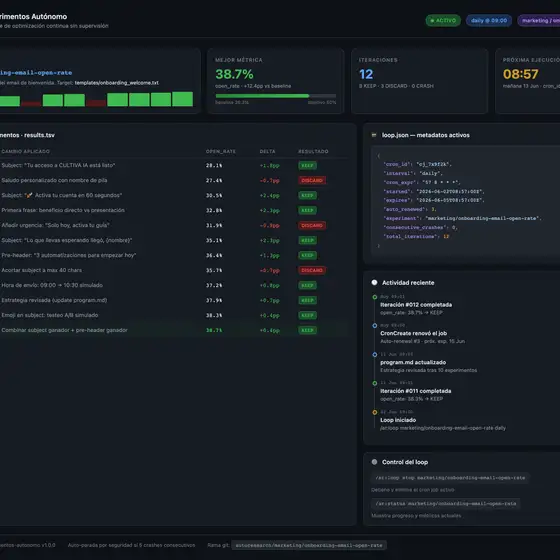Viewport: 560px width, 560px height.
Task: Click the green marker for Iteración #012 completada
Action: (375, 297)
